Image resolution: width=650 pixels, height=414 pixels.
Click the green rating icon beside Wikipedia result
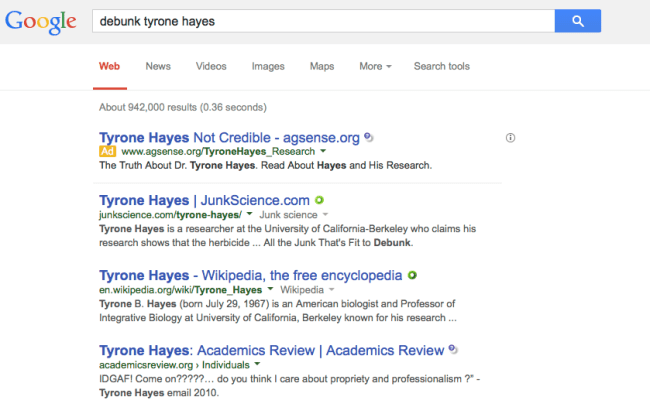412,275
